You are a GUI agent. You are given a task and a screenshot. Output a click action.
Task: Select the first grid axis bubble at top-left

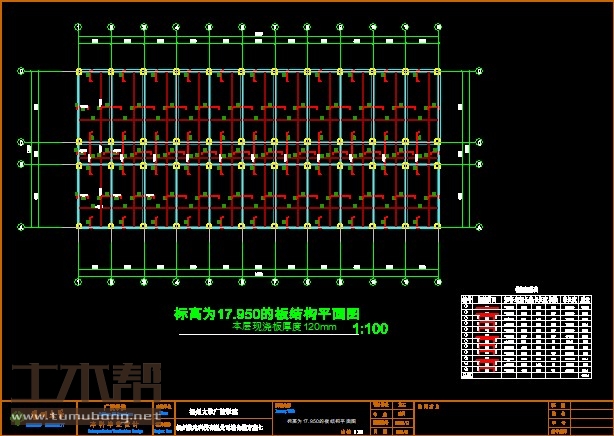click(x=80, y=27)
